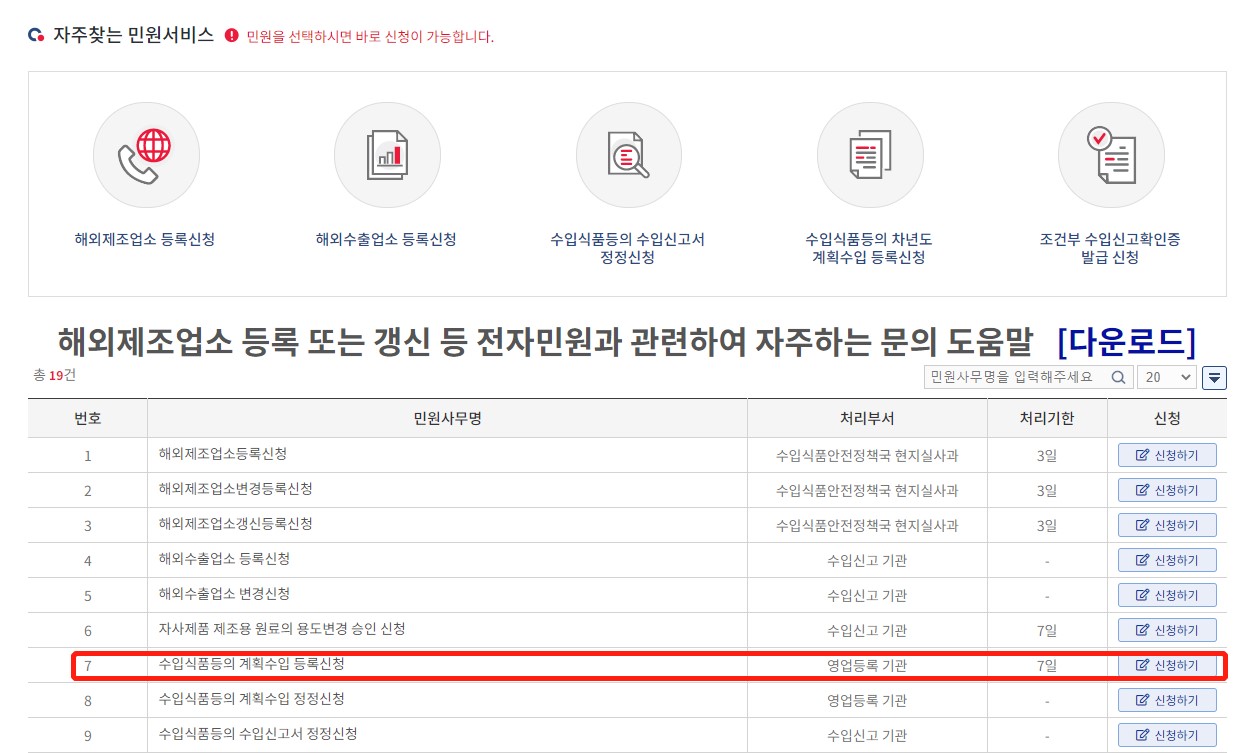Click 신청하기 for row 9 수입신고서 정정신청
This screenshot has width=1242, height=753.
tap(1167, 736)
